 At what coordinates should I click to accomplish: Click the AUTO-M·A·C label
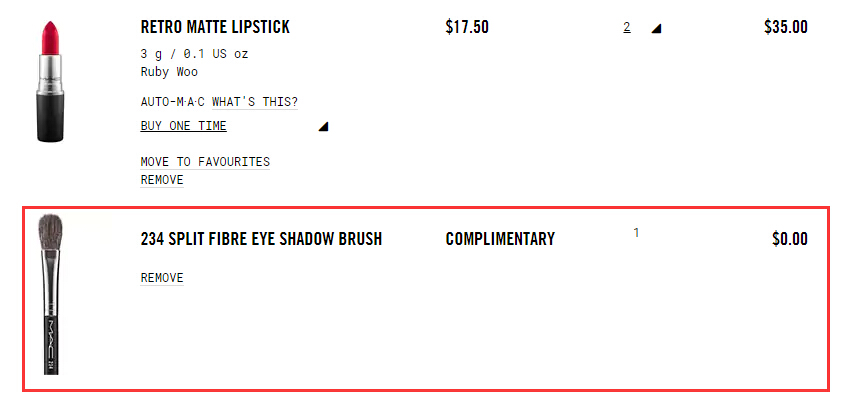(x=172, y=102)
